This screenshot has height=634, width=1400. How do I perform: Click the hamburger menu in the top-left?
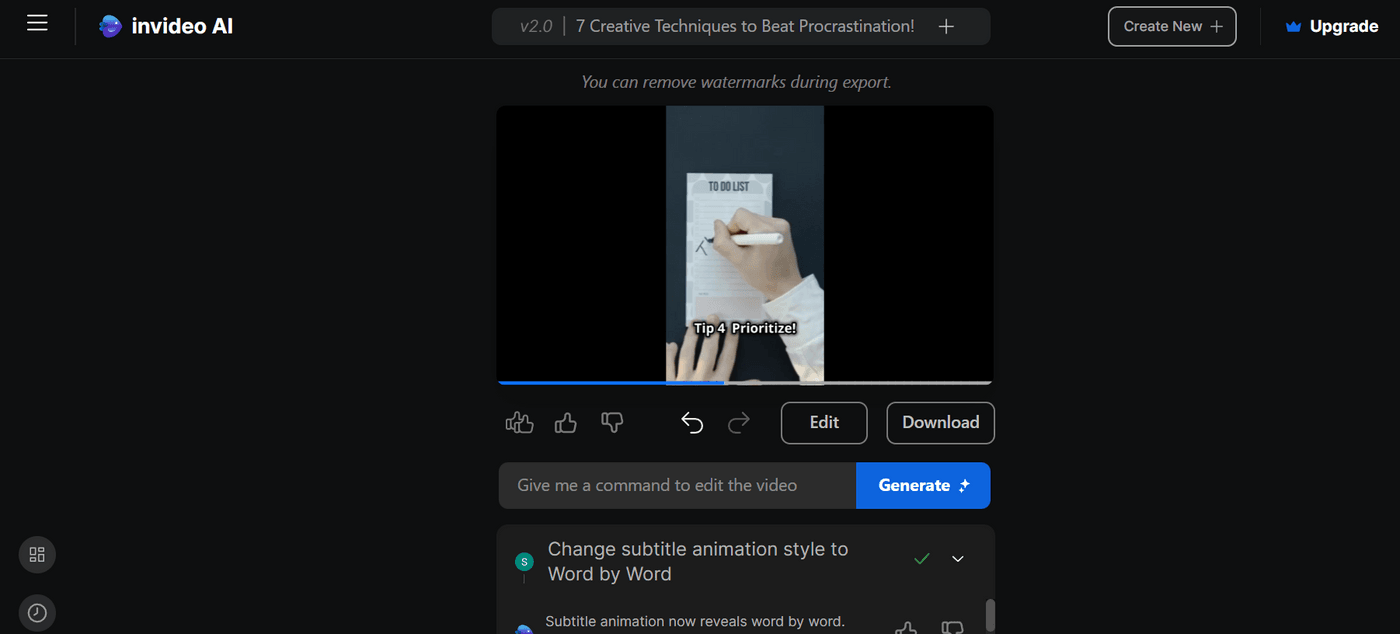[37, 22]
